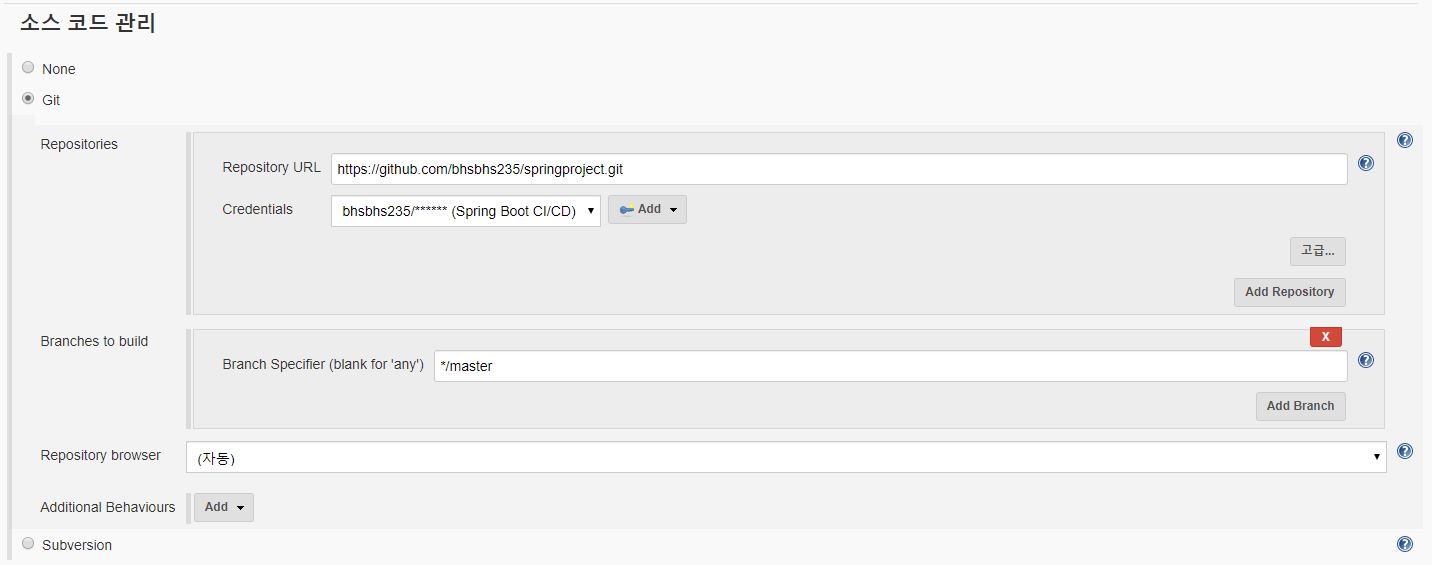Open help icon on Subversion row
Image resolution: width=1432 pixels, height=565 pixels.
coord(1404,544)
